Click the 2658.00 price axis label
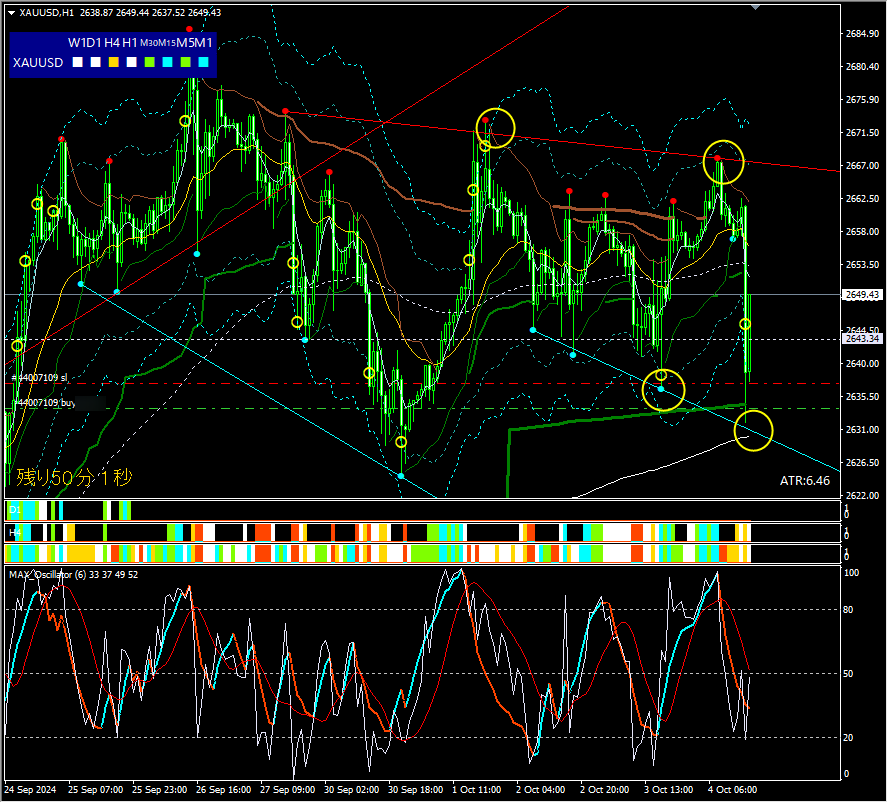 [x=863, y=232]
